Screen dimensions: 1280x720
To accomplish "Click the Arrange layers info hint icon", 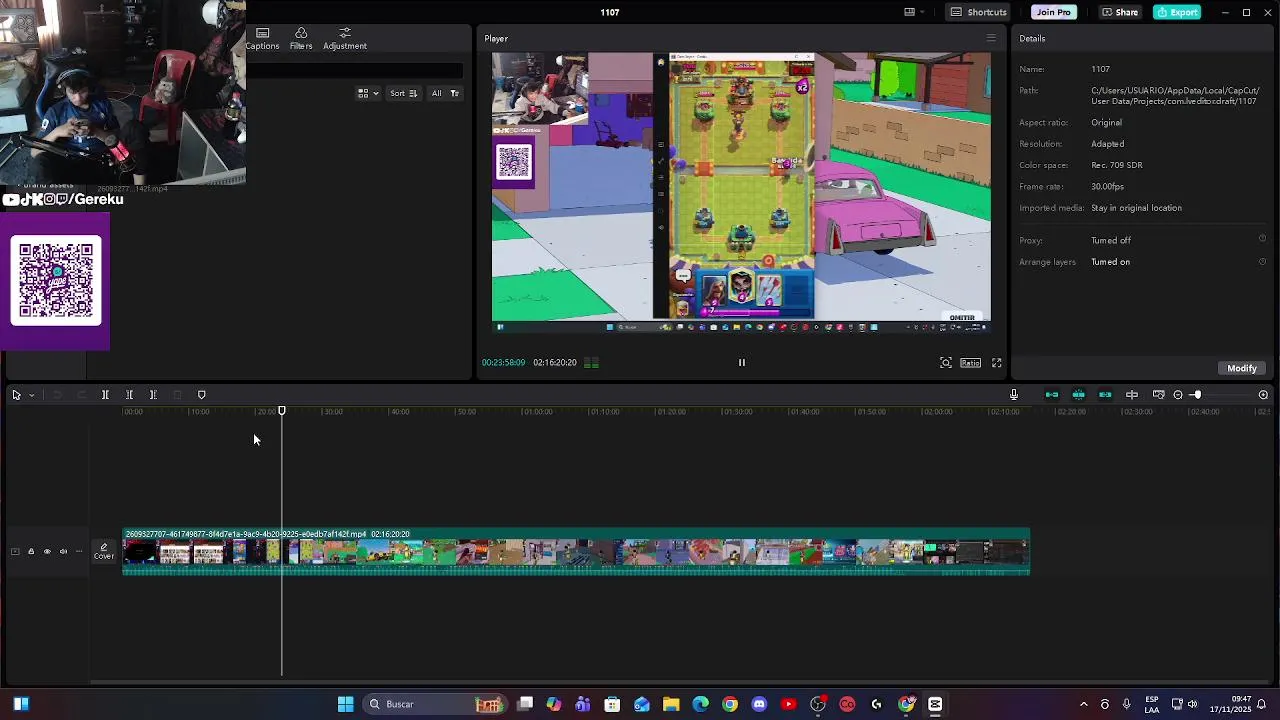I will [x=1262, y=261].
